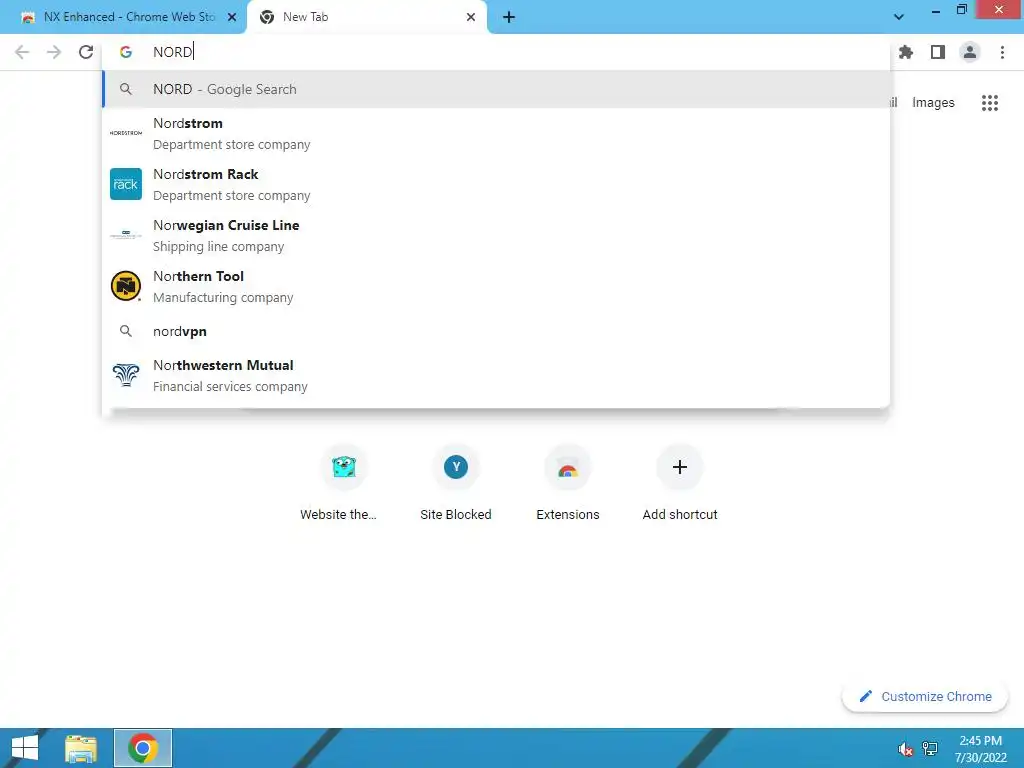Click in the address bar text NORD

(x=172, y=52)
